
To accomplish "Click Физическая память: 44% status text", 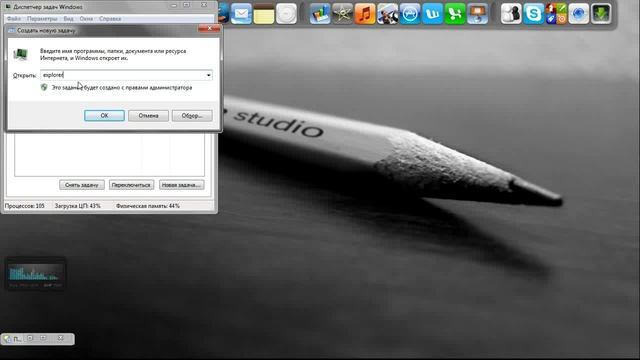I will point(148,206).
